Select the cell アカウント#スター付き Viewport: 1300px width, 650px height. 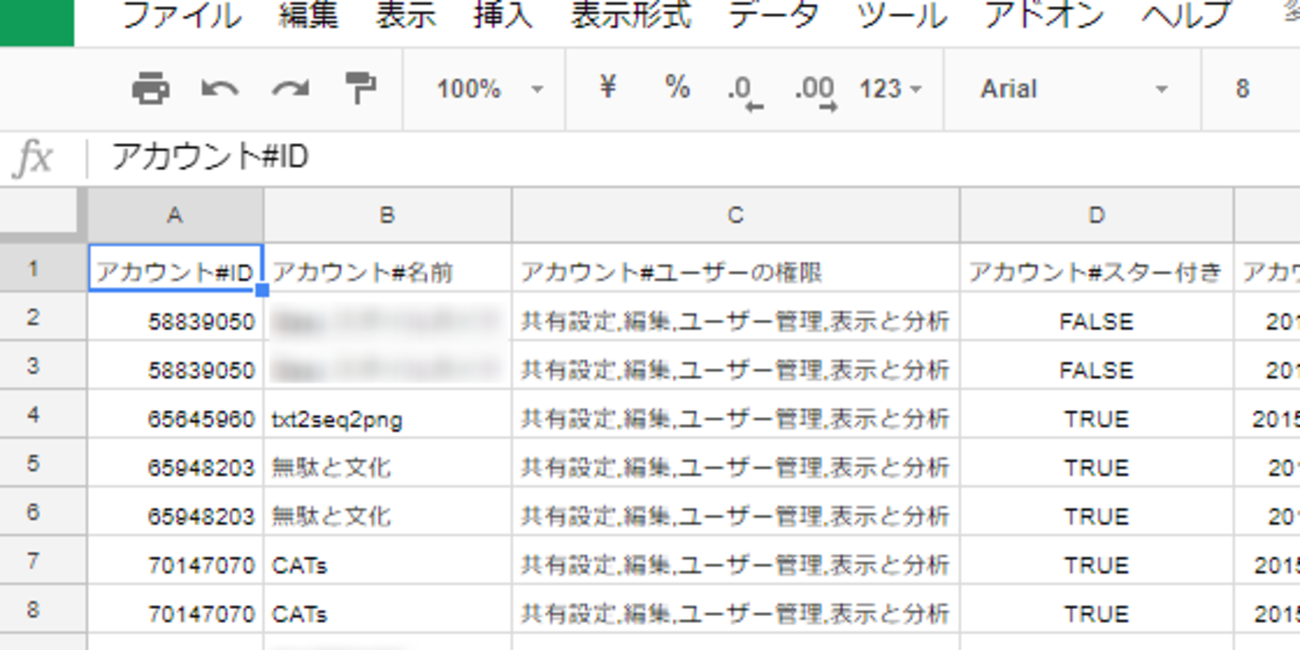[1097, 269]
